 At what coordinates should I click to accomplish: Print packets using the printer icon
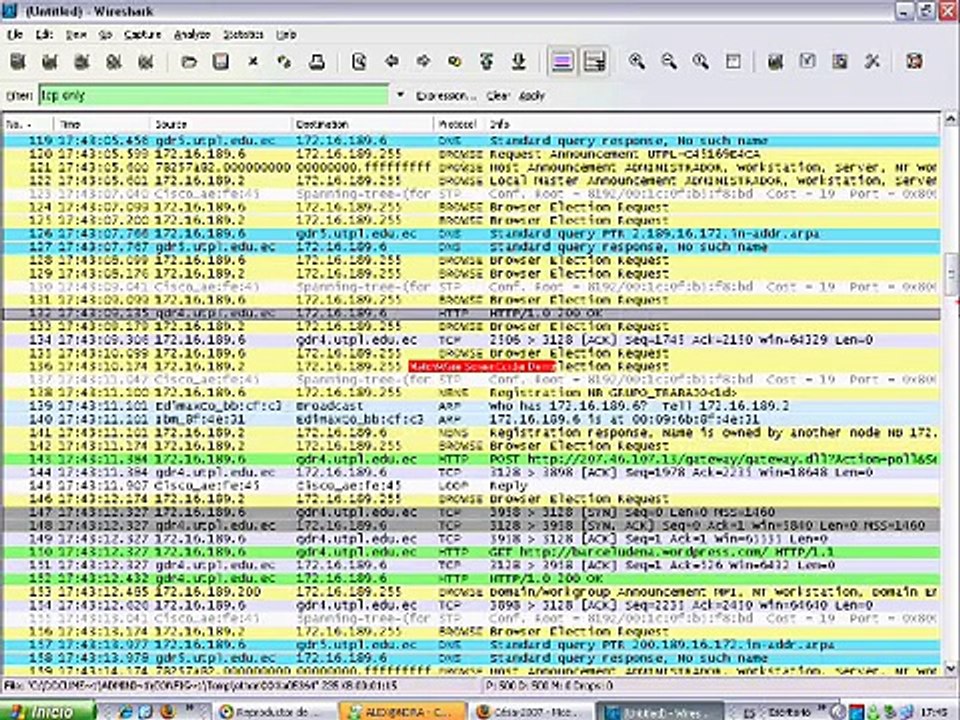click(317, 61)
